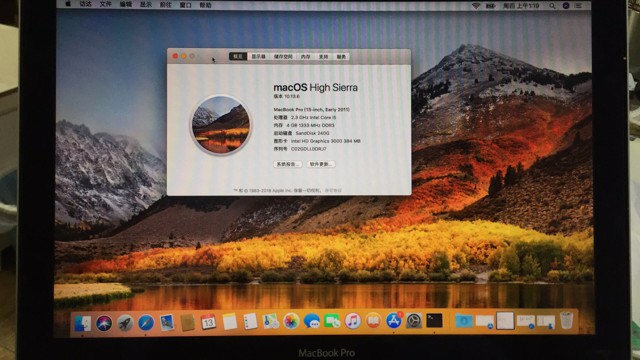Click the SanDisk startup disk line

point(301,133)
